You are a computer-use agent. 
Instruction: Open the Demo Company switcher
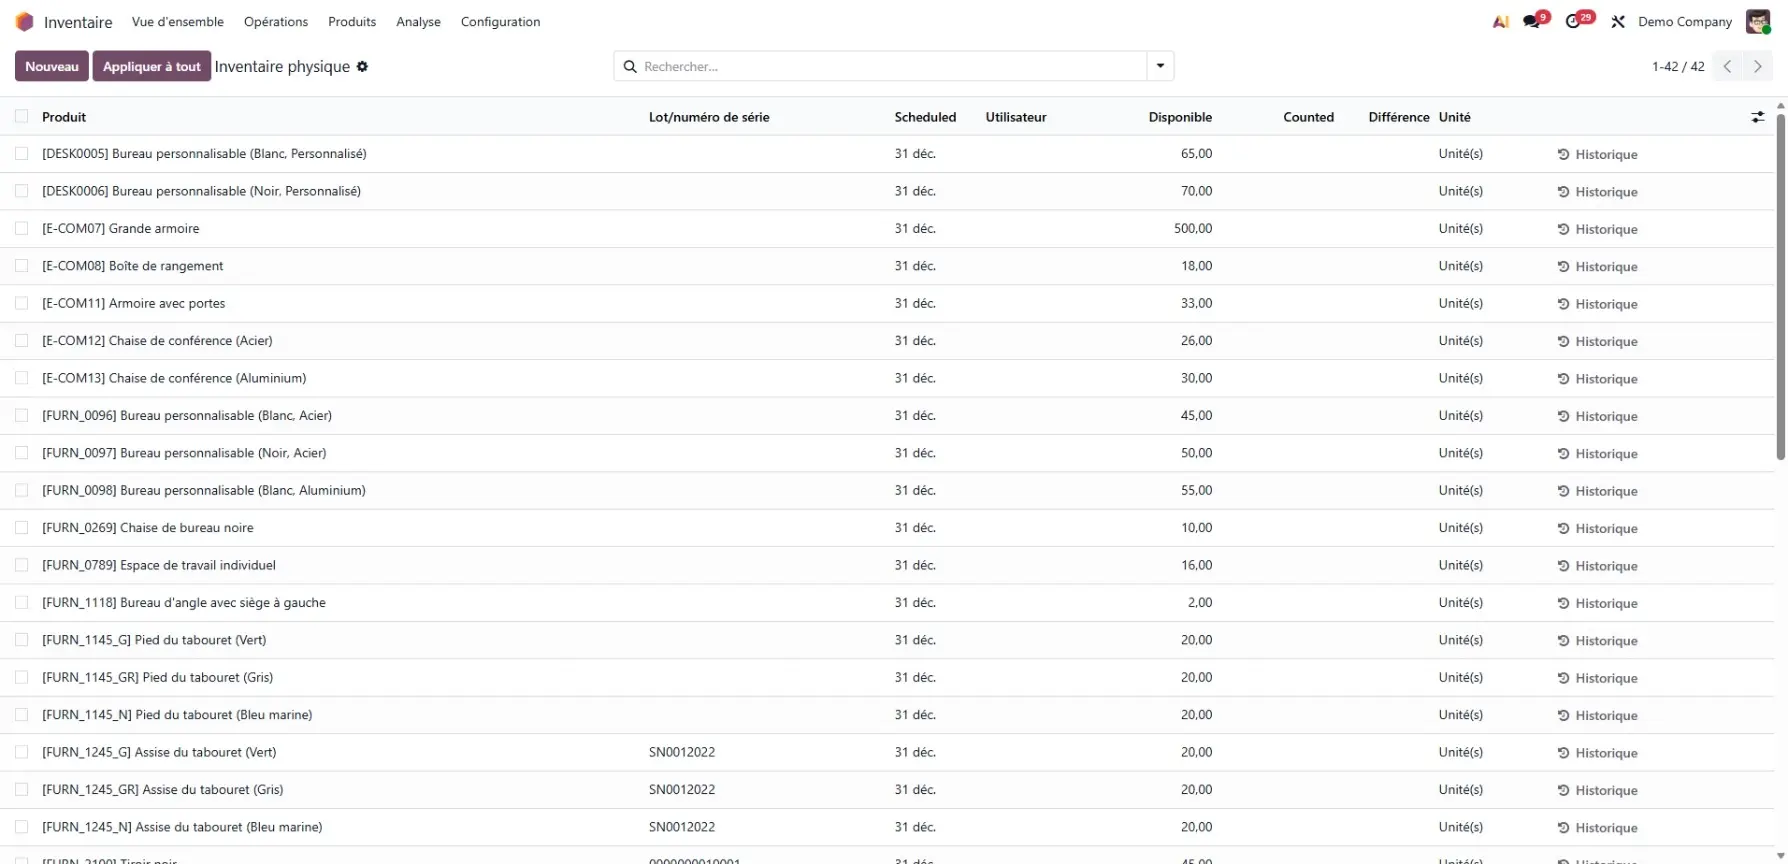pyautogui.click(x=1684, y=22)
